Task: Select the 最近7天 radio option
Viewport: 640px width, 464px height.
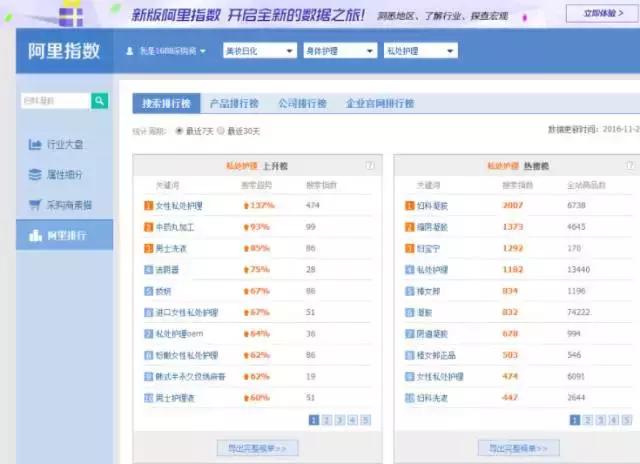Action: (180, 131)
